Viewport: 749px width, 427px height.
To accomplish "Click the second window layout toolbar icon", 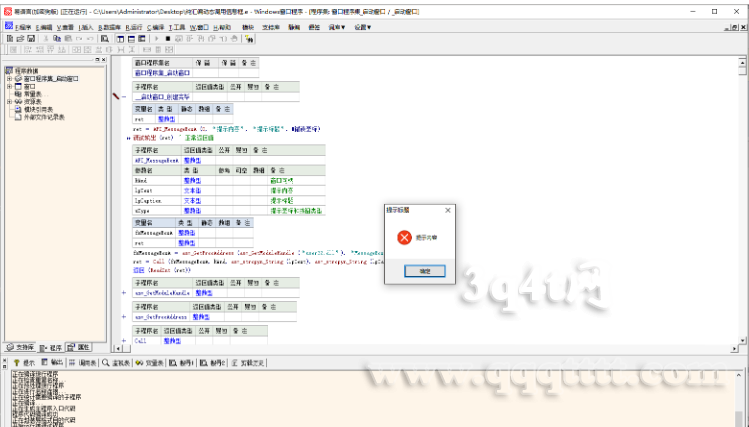I will [131, 39].
